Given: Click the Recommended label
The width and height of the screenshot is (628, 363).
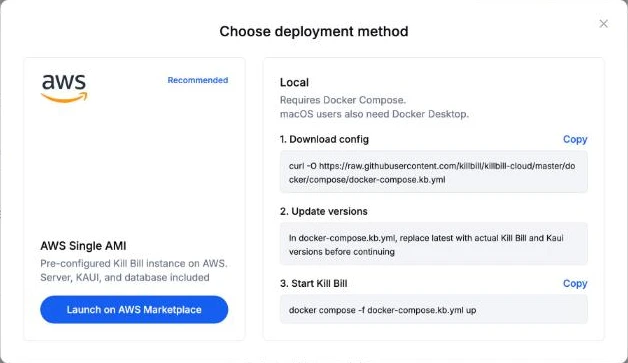Looking at the screenshot, I should point(198,80).
